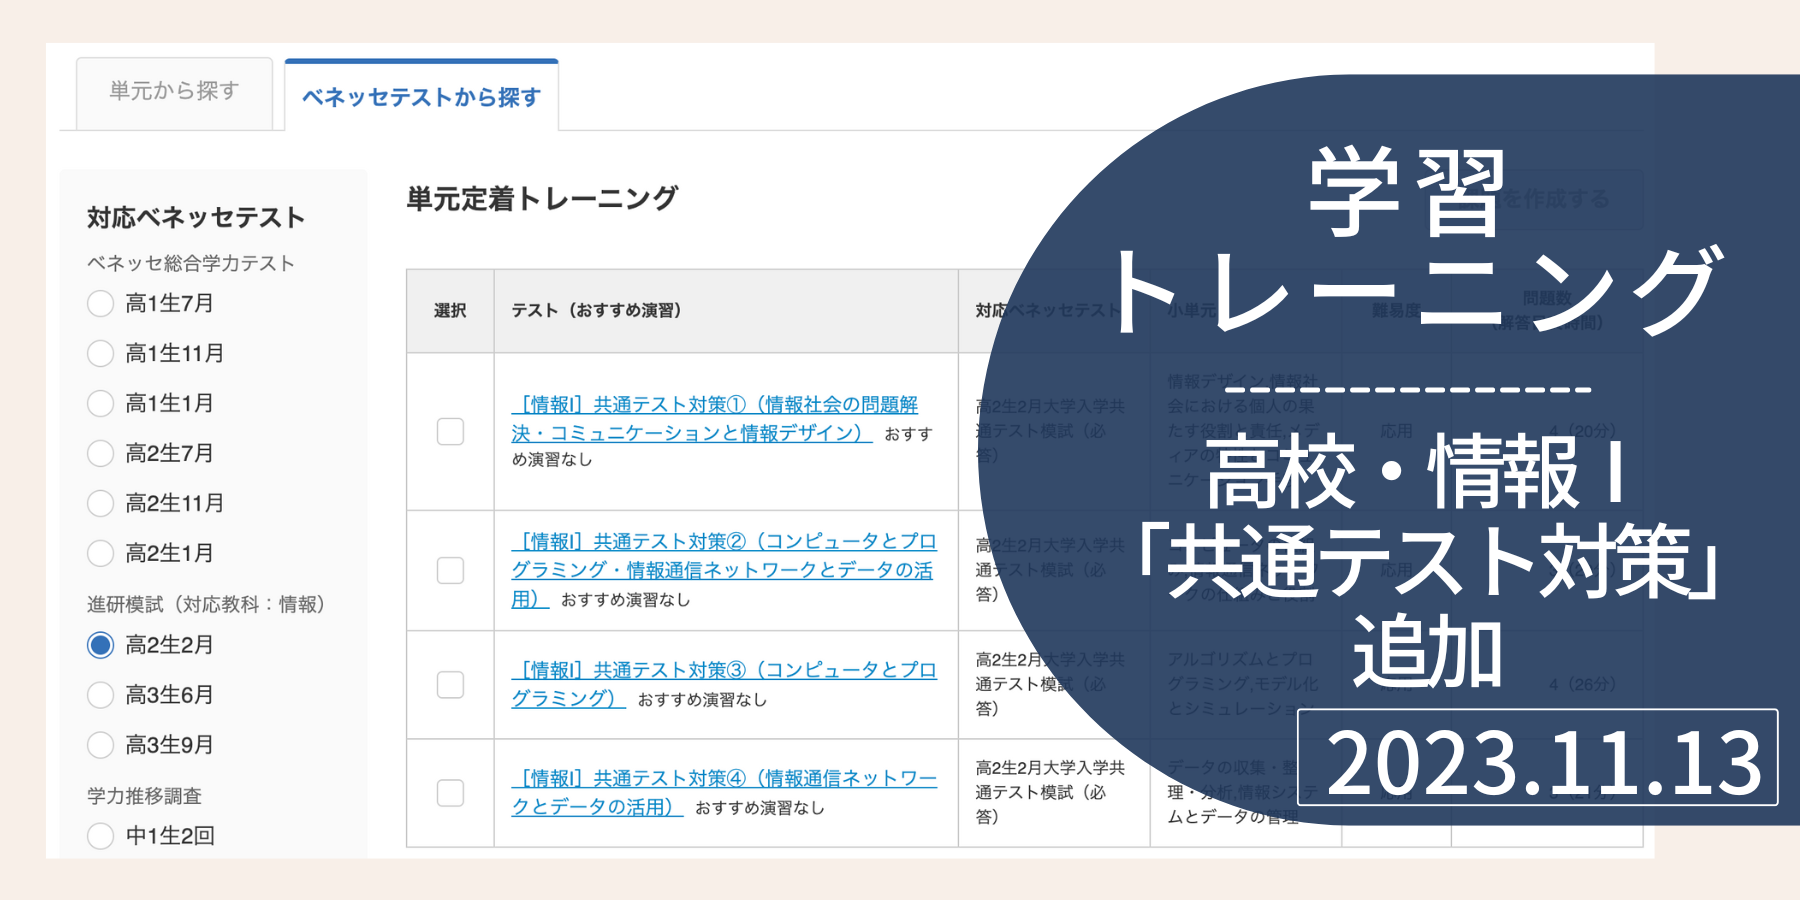1800x900 pixels.
Task: Check the box for 共通テスト対策④ row
Action: click(450, 793)
